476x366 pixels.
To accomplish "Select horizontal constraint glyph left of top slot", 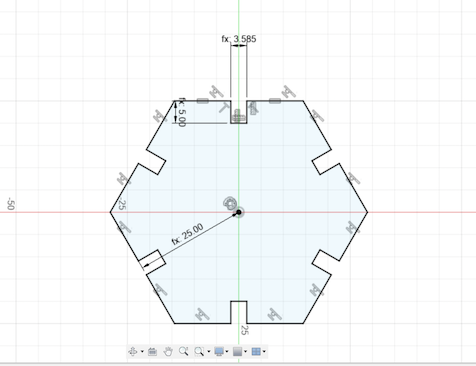I will [203, 101].
